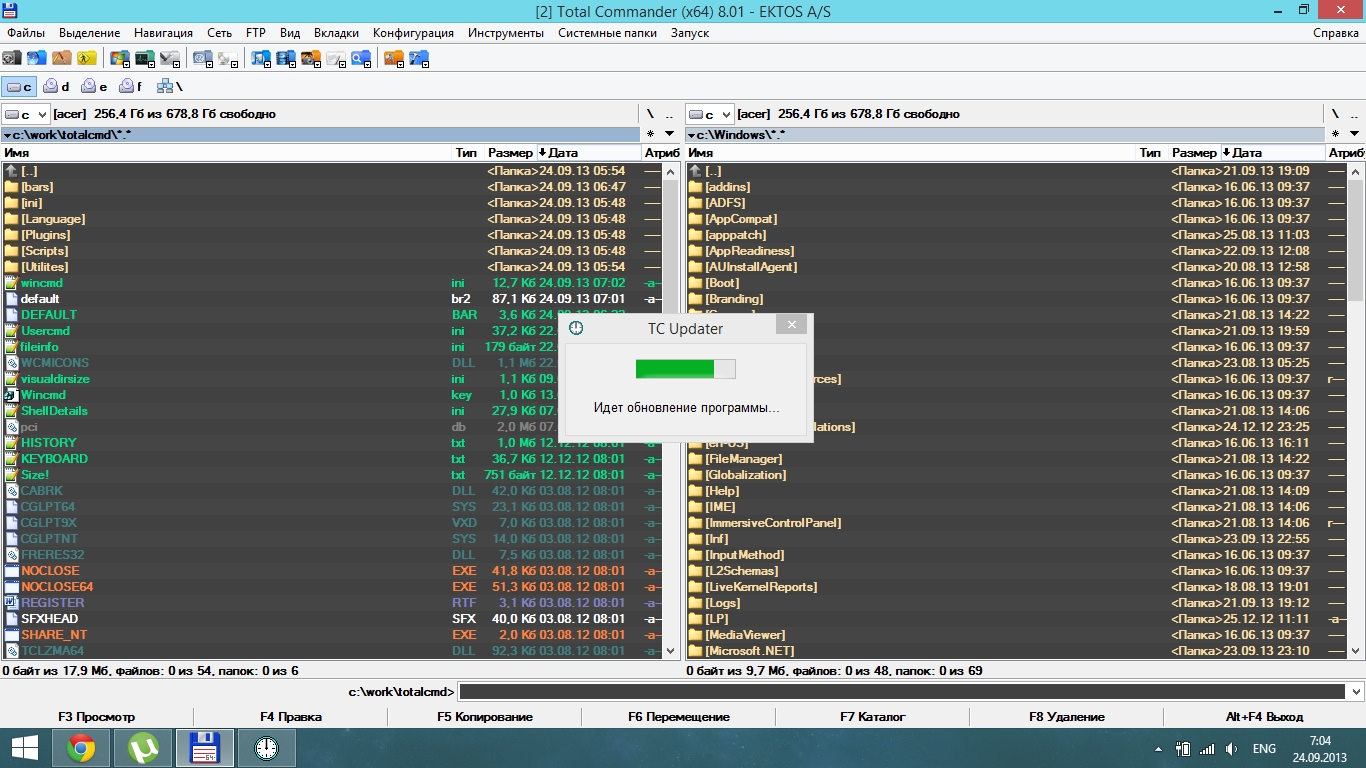
Task: Click the right panel vertical scrollbar
Action: click(1356, 410)
